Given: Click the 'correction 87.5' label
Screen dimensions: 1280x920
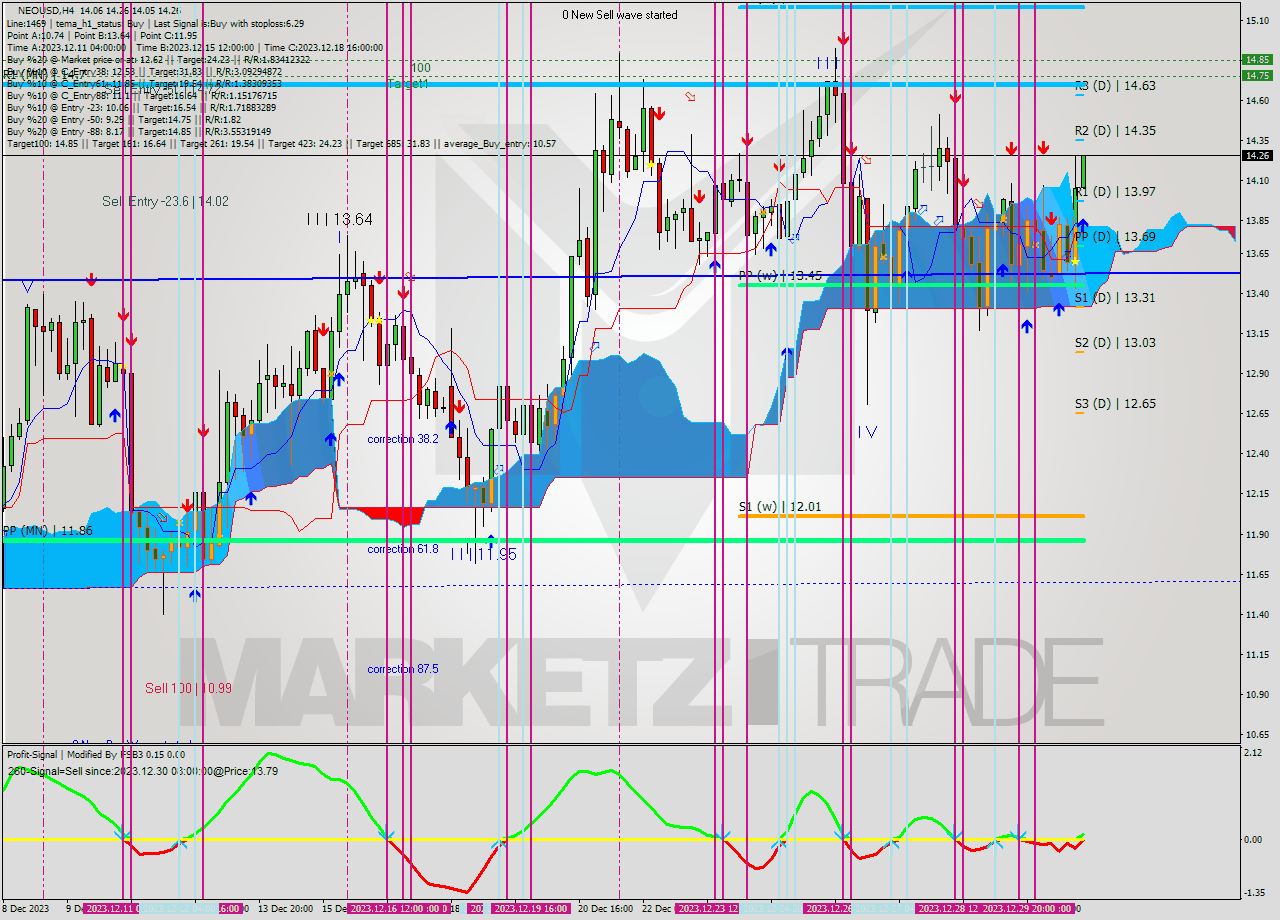Looking at the screenshot, I should click(x=402, y=669).
